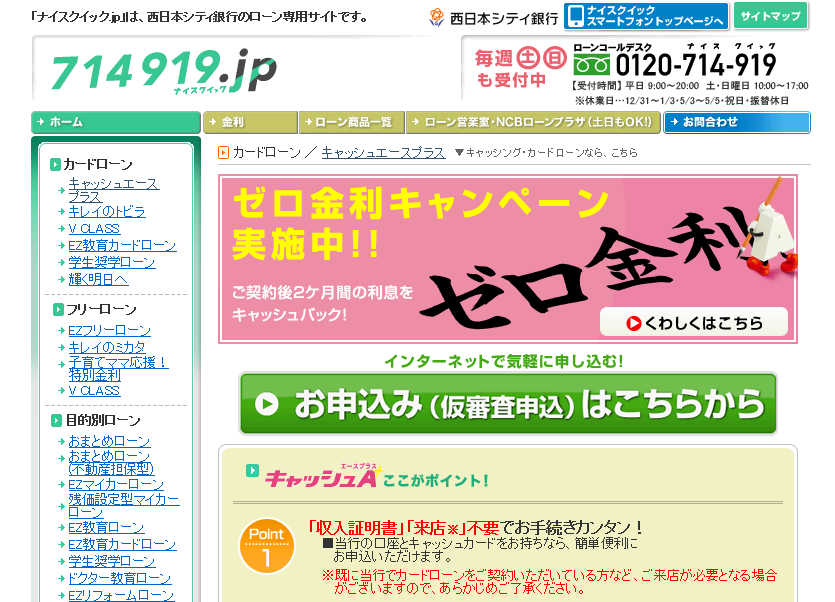Viewport: 835px width, 602px height.
Task: Click the arrow bullet beside キレイのトビラ
Action: coord(61,211)
